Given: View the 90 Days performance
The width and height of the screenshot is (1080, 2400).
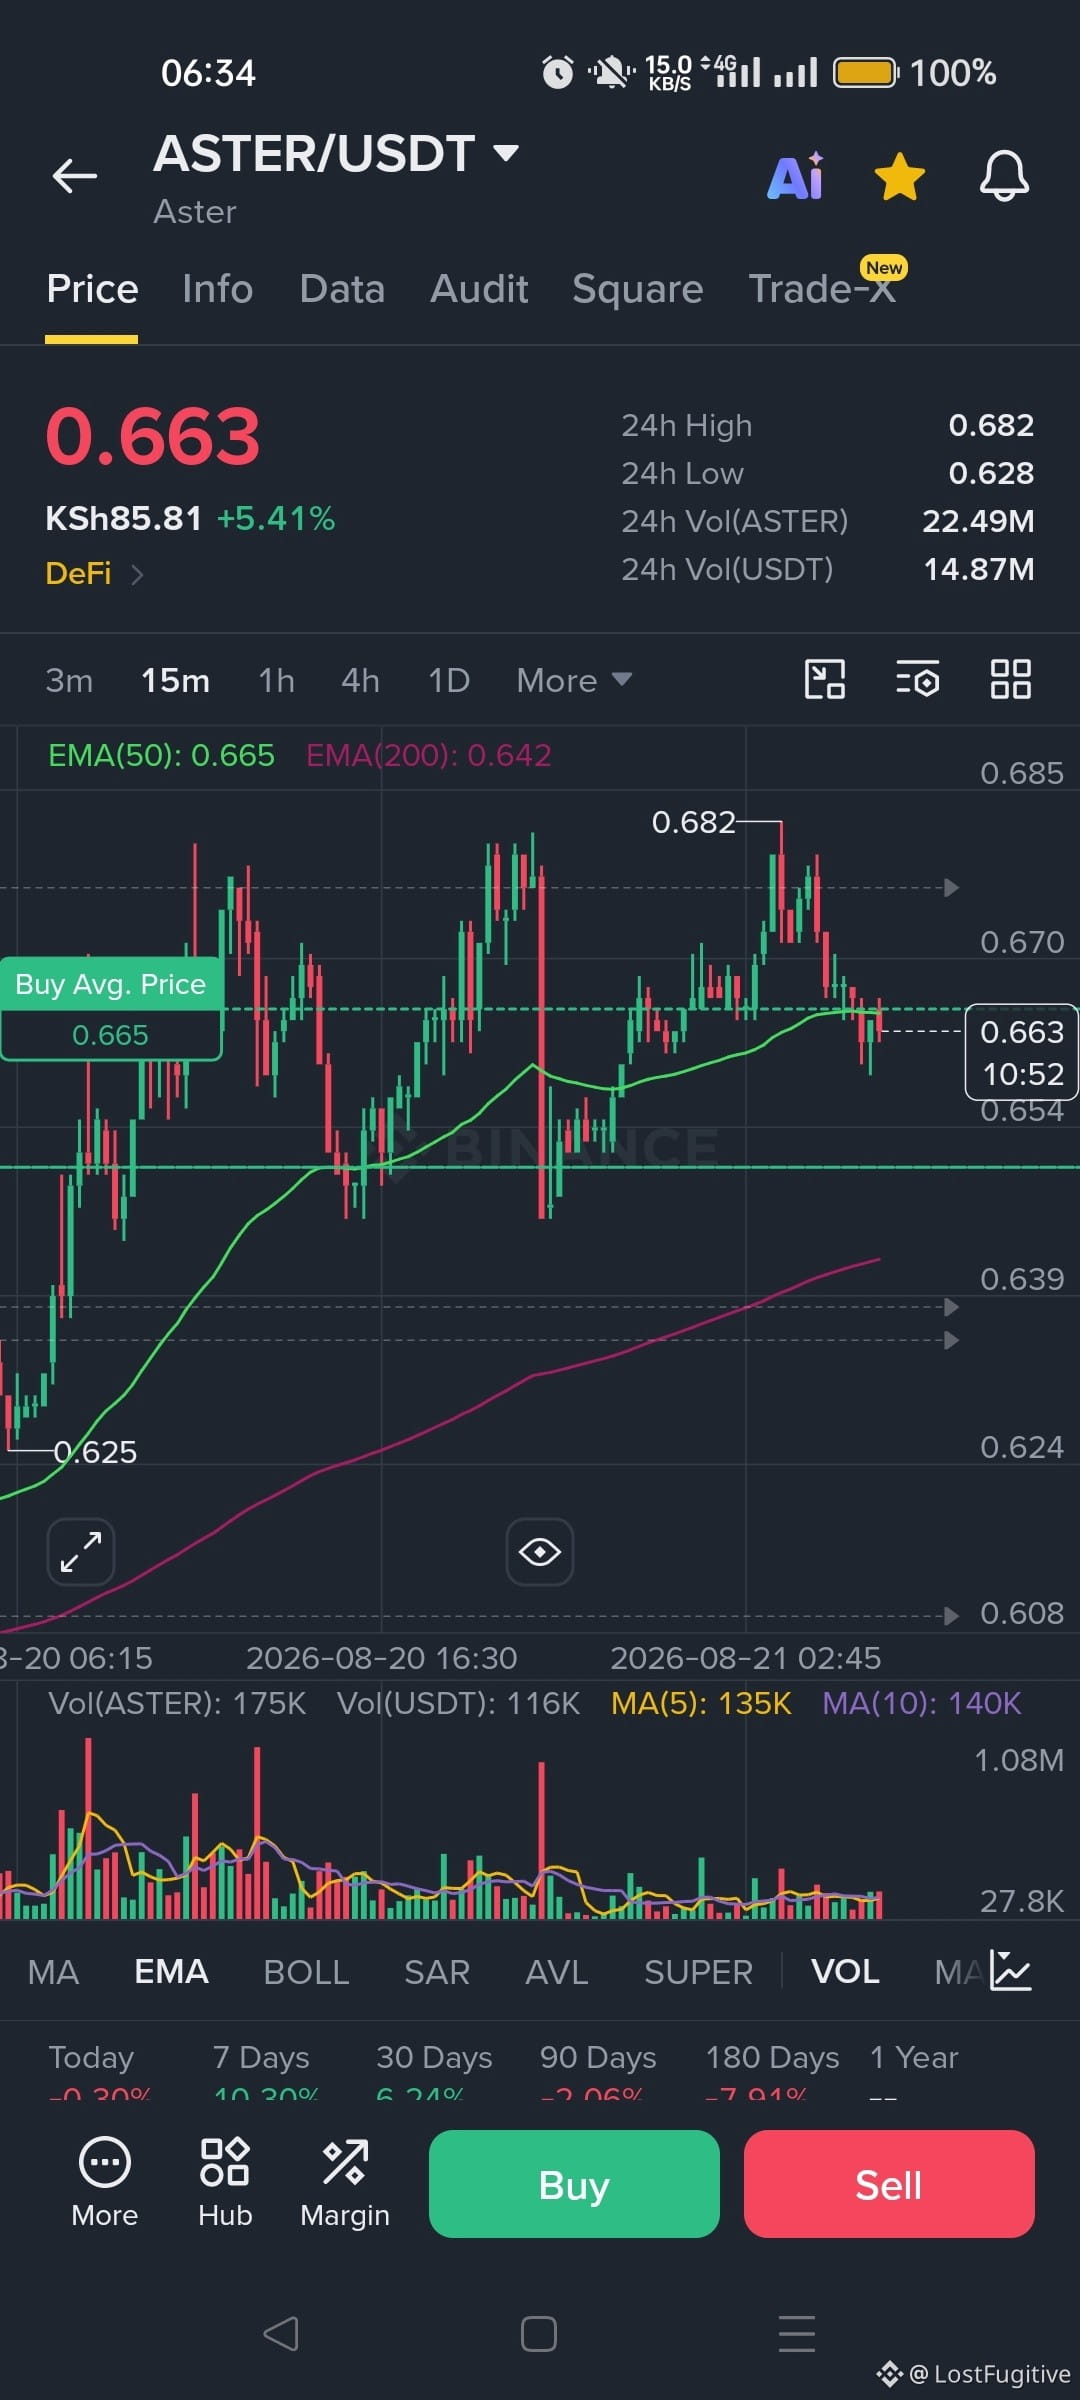Looking at the screenshot, I should (x=598, y=2073).
